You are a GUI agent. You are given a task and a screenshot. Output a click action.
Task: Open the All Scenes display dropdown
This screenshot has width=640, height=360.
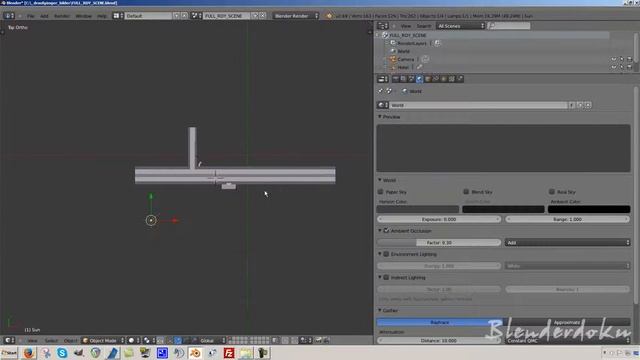point(460,26)
